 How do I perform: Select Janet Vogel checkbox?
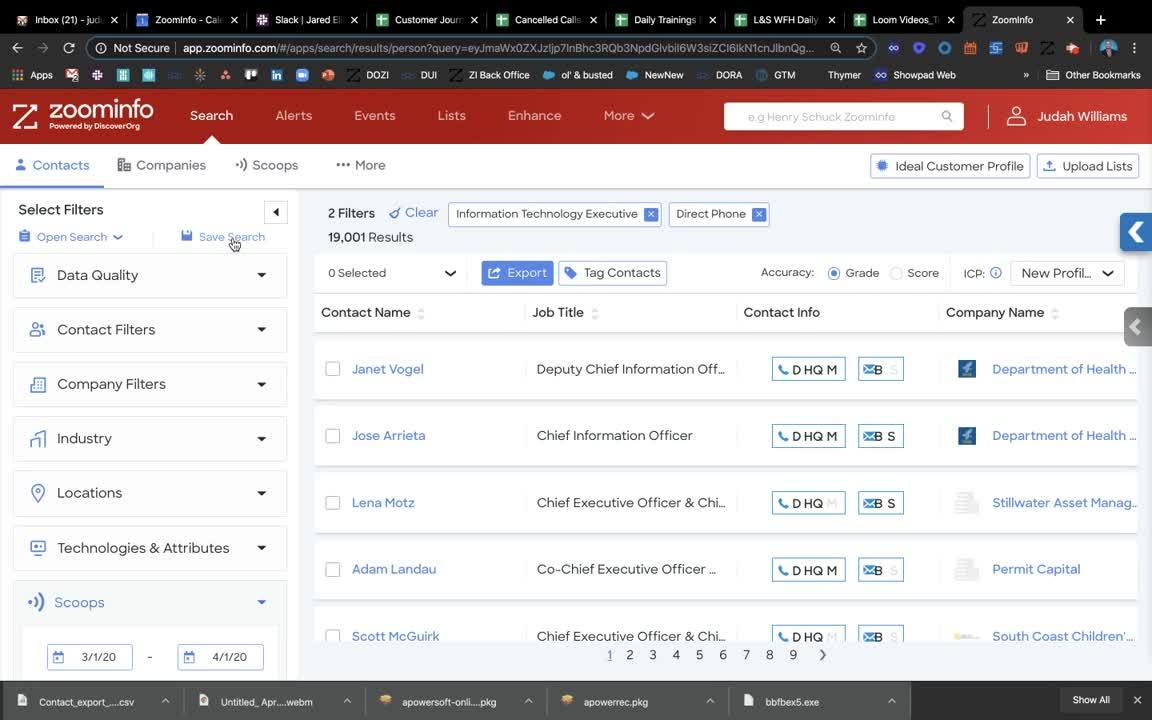point(333,369)
